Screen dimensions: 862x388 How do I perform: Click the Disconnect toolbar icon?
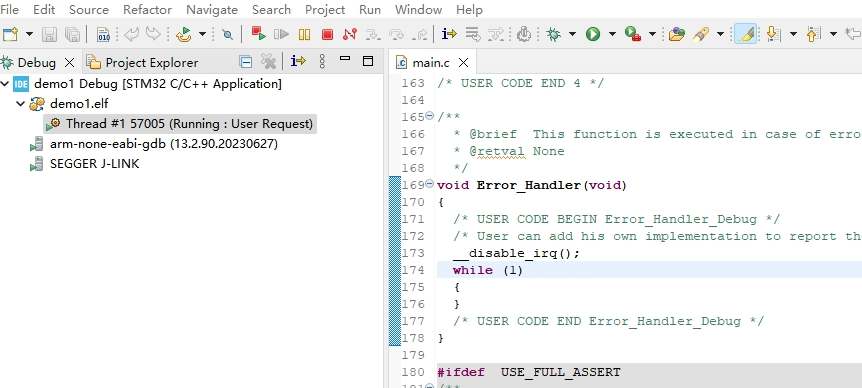click(350, 34)
